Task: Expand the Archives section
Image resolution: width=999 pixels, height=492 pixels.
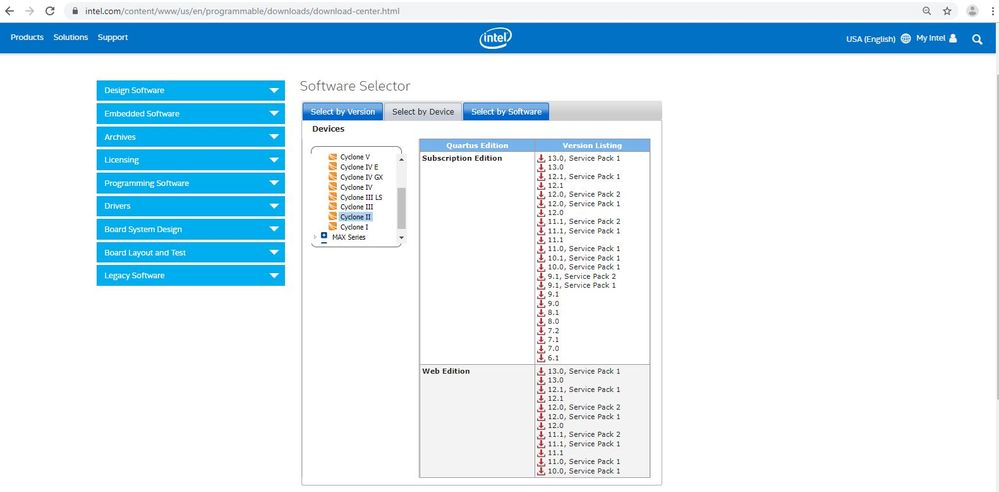Action: pyautogui.click(x=190, y=137)
